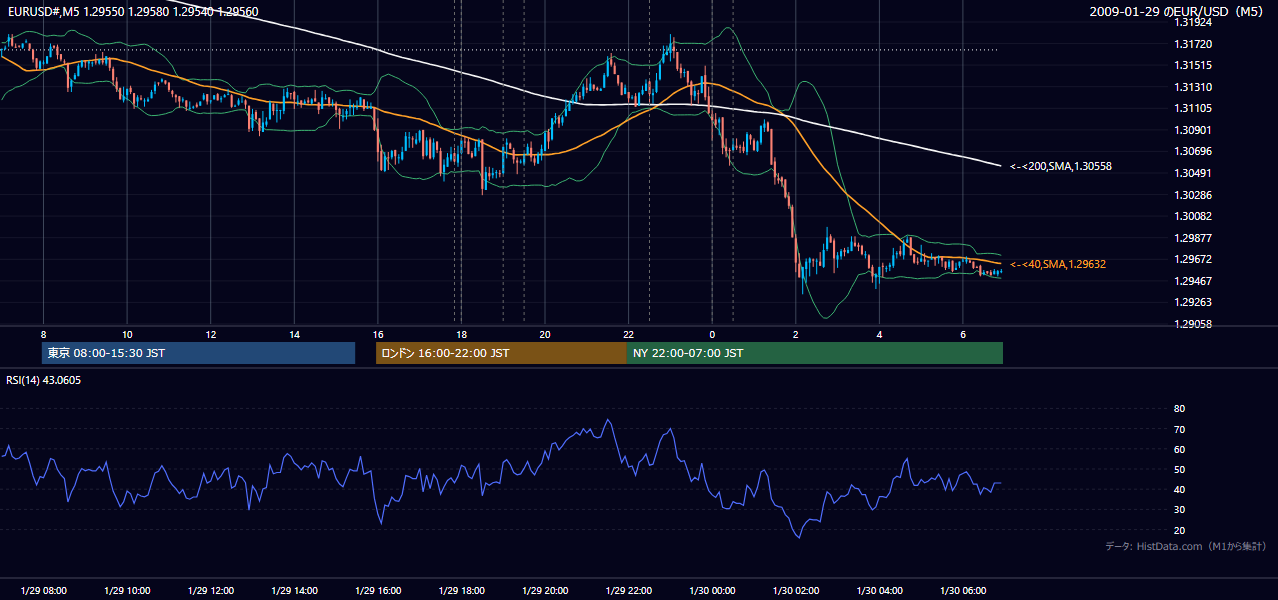Click the 1/30 04:00 bottom time label
The width and height of the screenshot is (1278, 600).
(x=880, y=591)
